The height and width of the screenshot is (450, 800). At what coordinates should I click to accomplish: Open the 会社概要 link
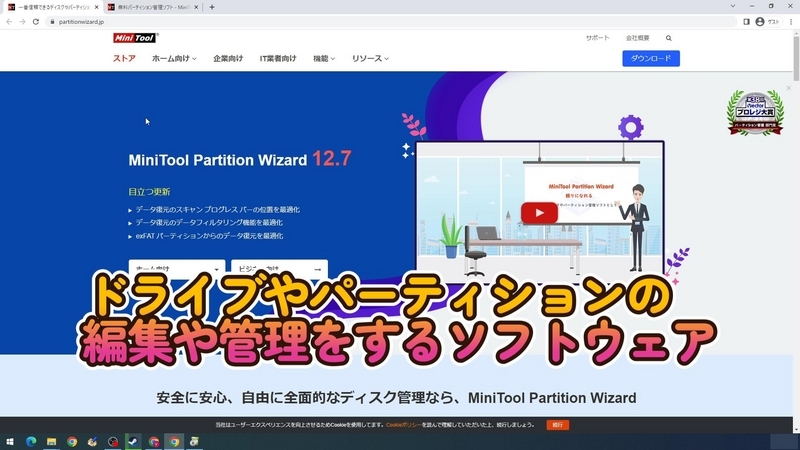click(638, 38)
